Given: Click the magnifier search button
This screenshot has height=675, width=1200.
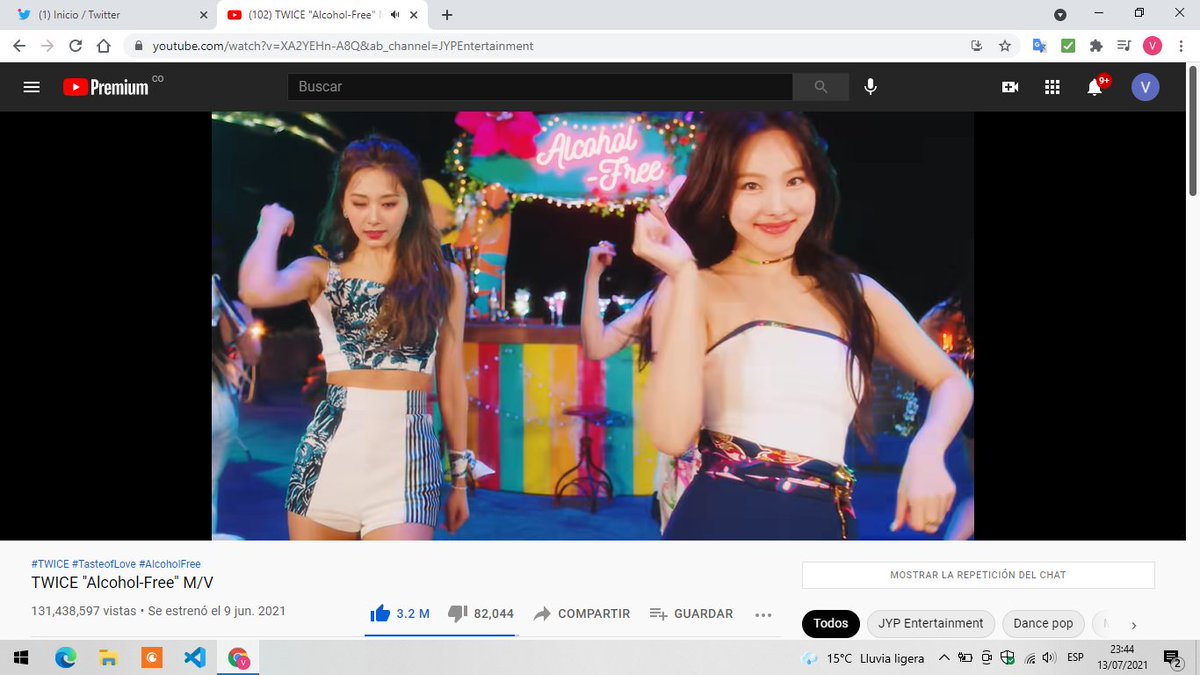Looking at the screenshot, I should coord(821,87).
